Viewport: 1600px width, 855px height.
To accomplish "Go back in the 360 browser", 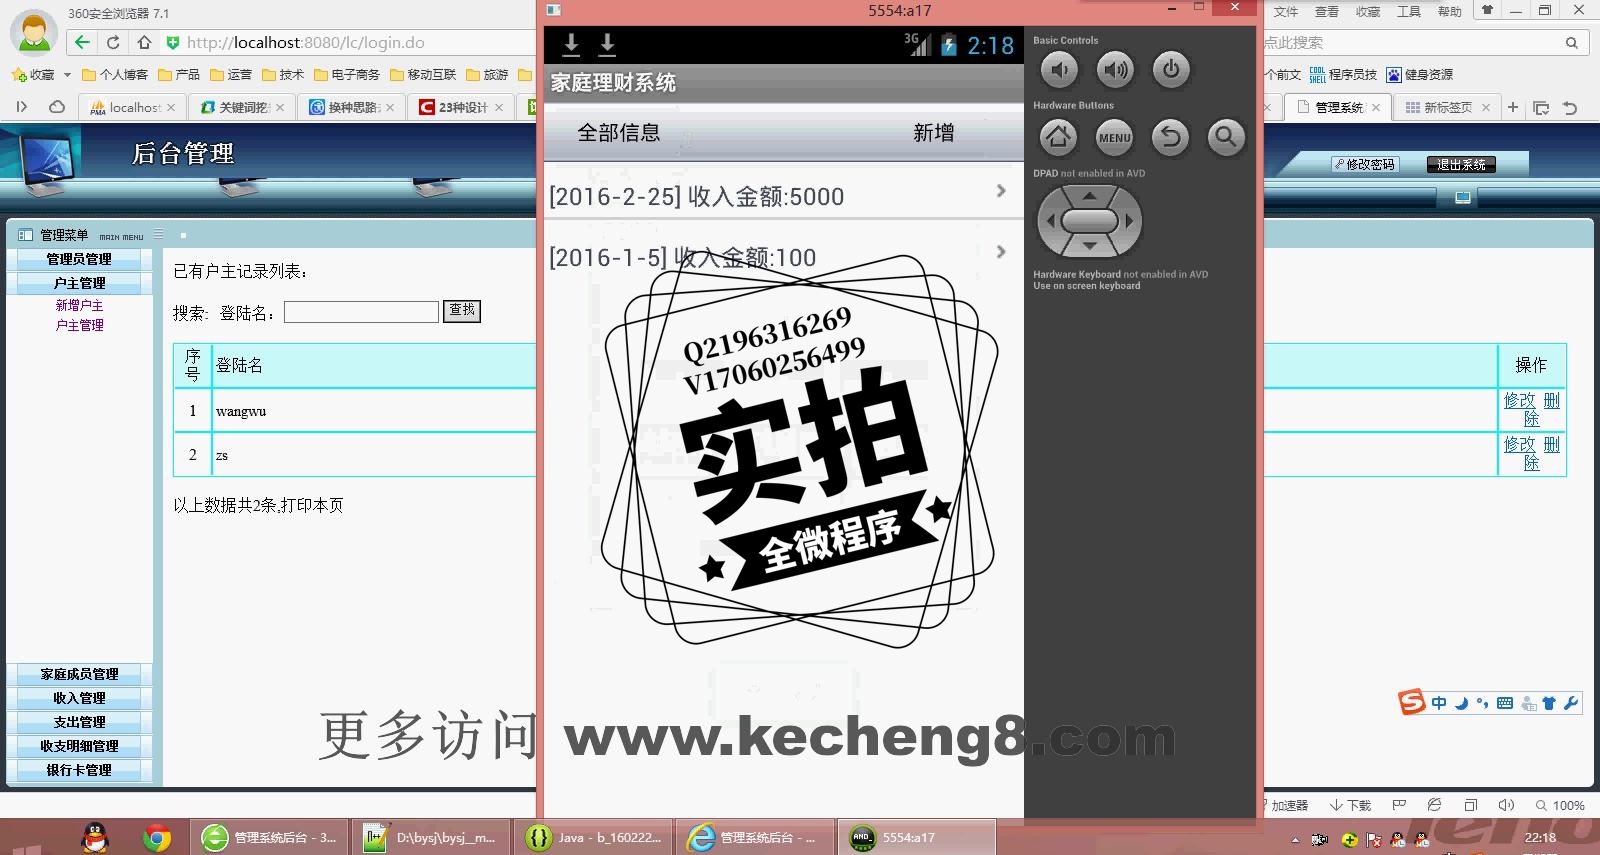I will [83, 42].
